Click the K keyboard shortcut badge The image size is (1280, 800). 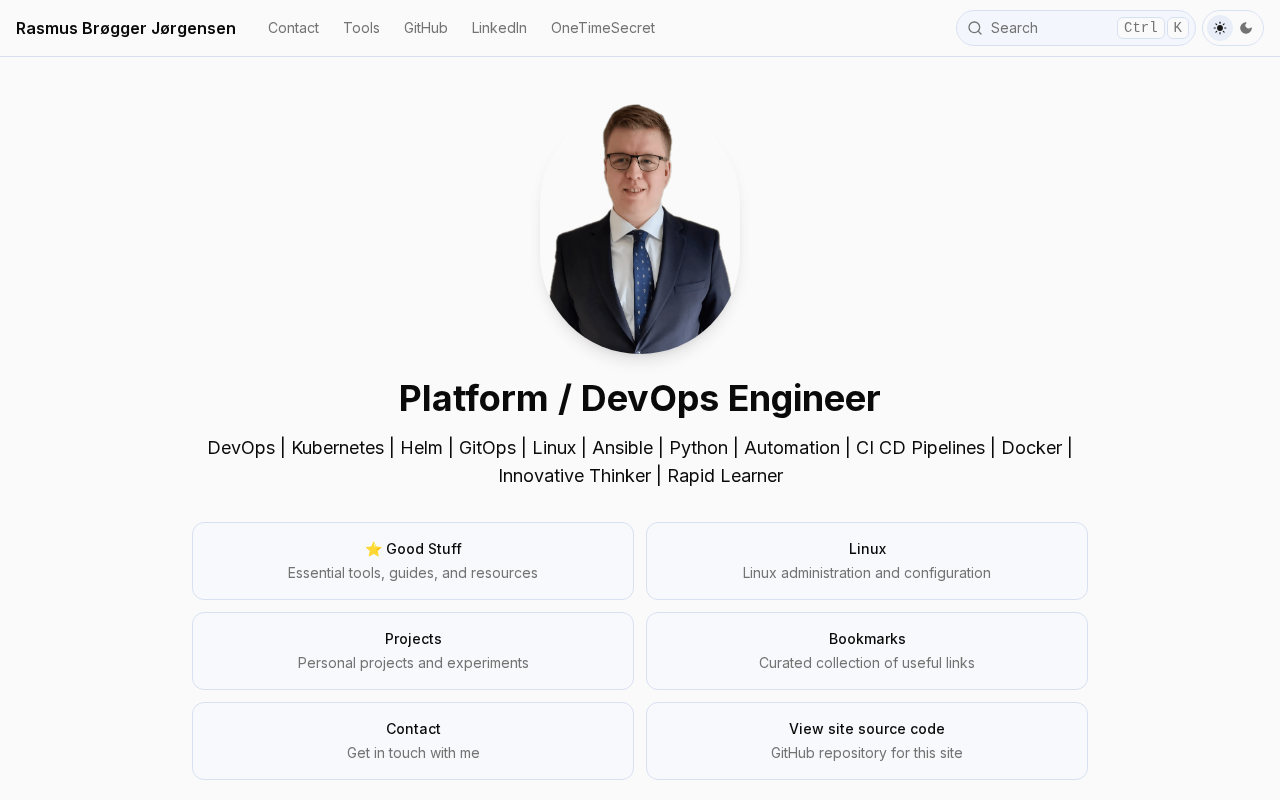click(1177, 28)
